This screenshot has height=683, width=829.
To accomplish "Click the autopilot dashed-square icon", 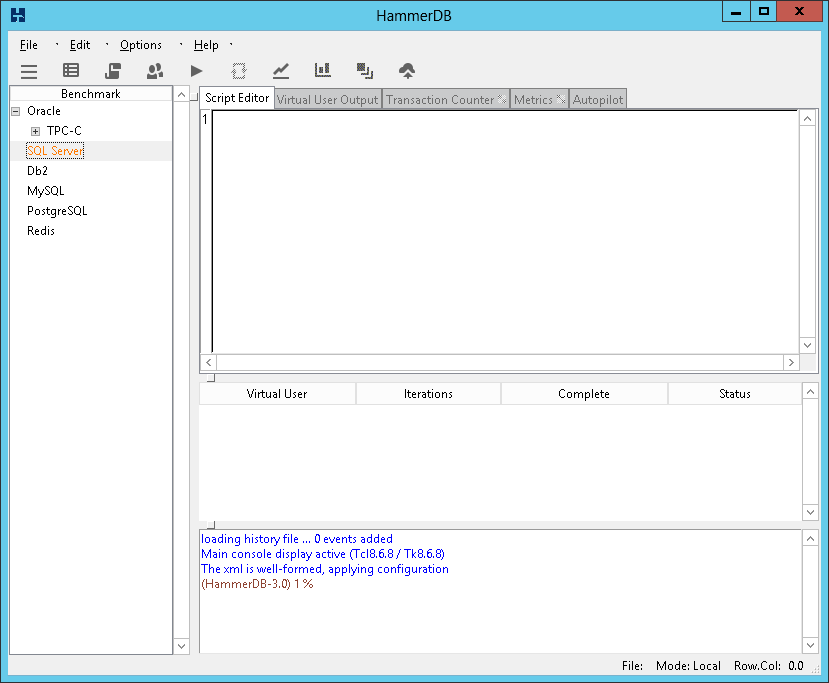I will pos(238,71).
